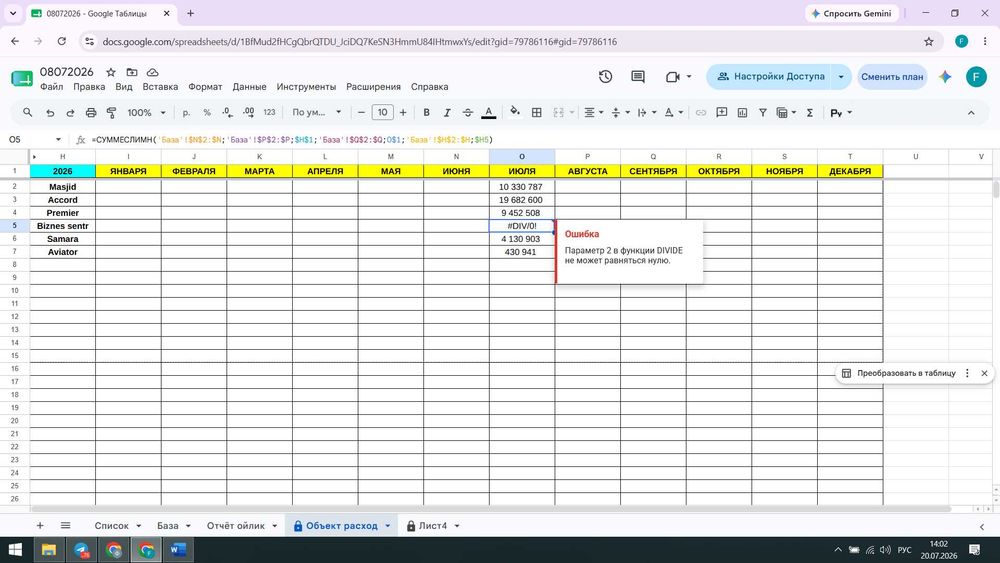Open the Вставка menu
The height and width of the screenshot is (563, 1000).
click(160, 87)
